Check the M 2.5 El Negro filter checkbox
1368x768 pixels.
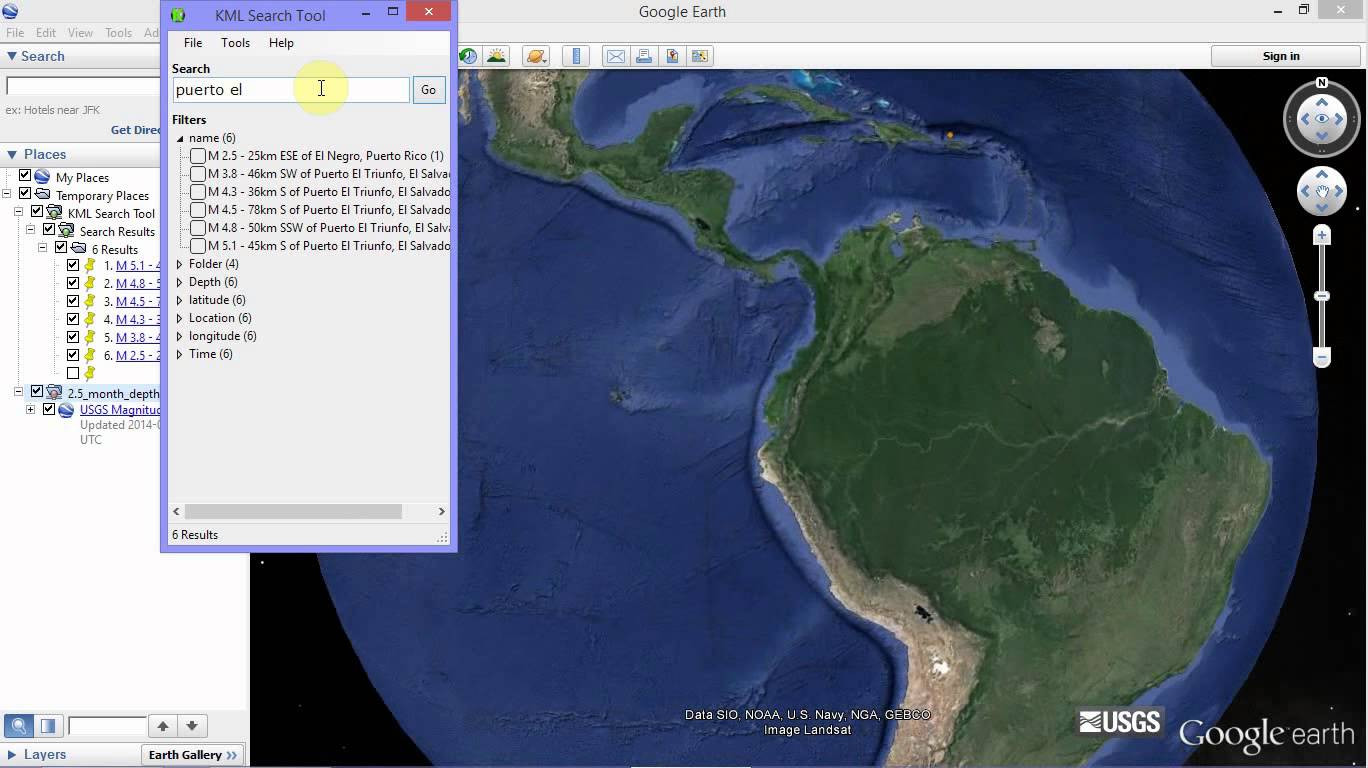coord(198,156)
